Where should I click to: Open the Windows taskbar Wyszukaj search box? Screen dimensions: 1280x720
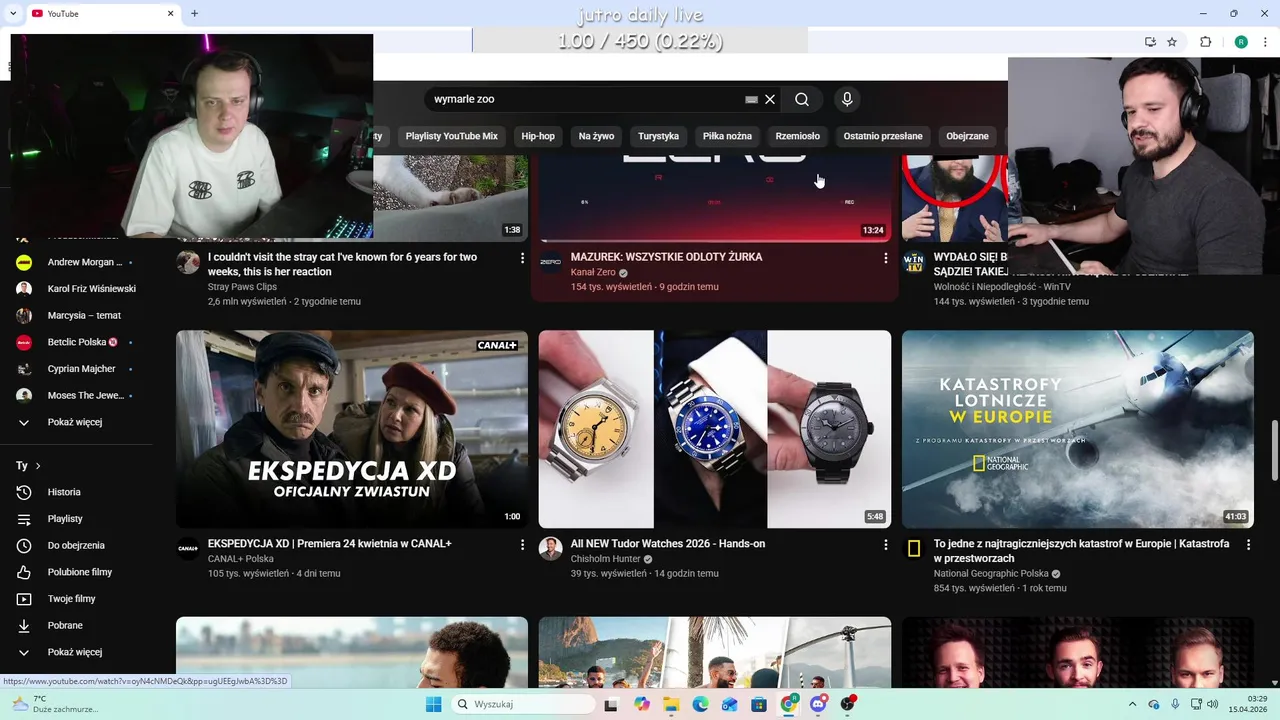(x=521, y=704)
